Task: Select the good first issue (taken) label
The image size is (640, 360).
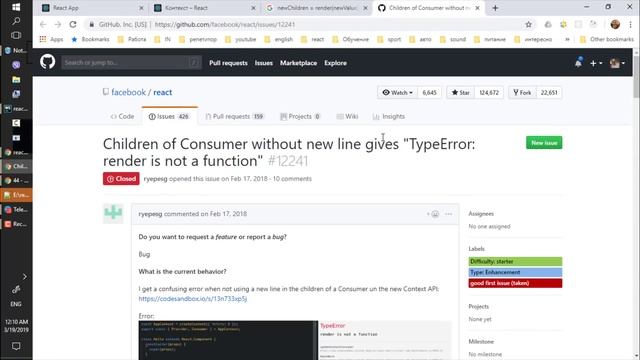Action: (515, 283)
